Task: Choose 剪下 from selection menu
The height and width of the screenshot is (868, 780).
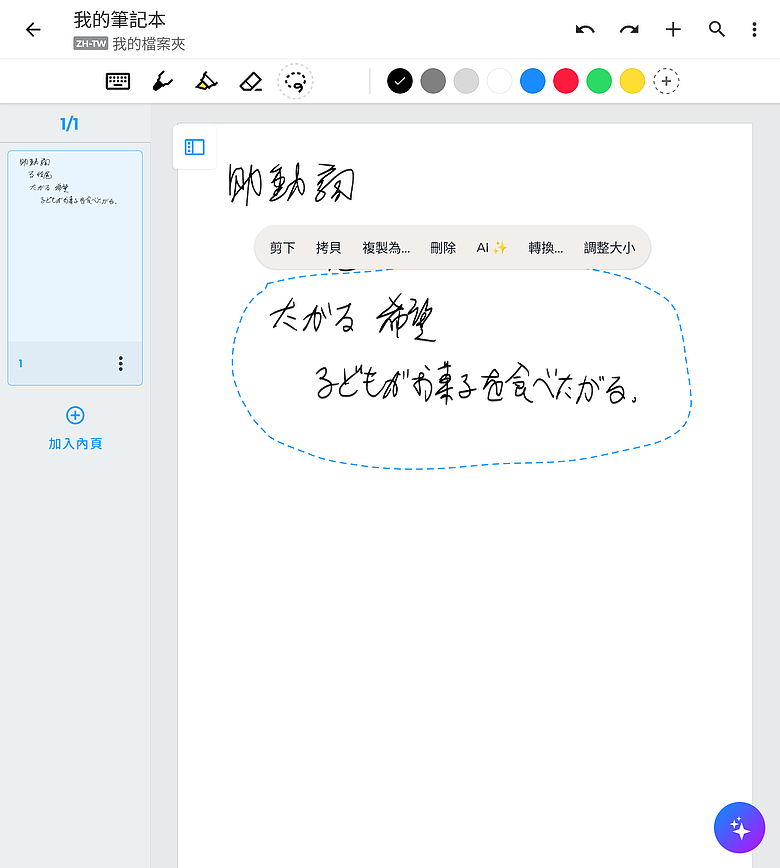Action: point(282,247)
